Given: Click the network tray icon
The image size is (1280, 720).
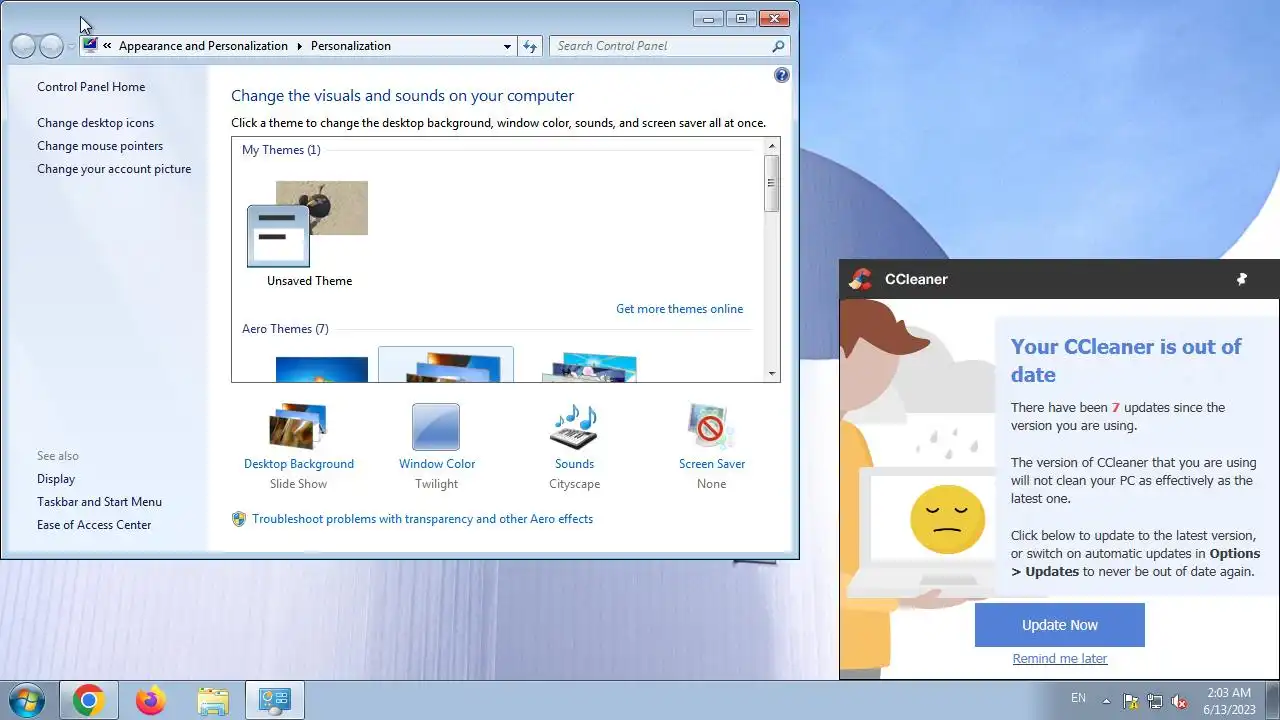Looking at the screenshot, I should coord(1155,701).
